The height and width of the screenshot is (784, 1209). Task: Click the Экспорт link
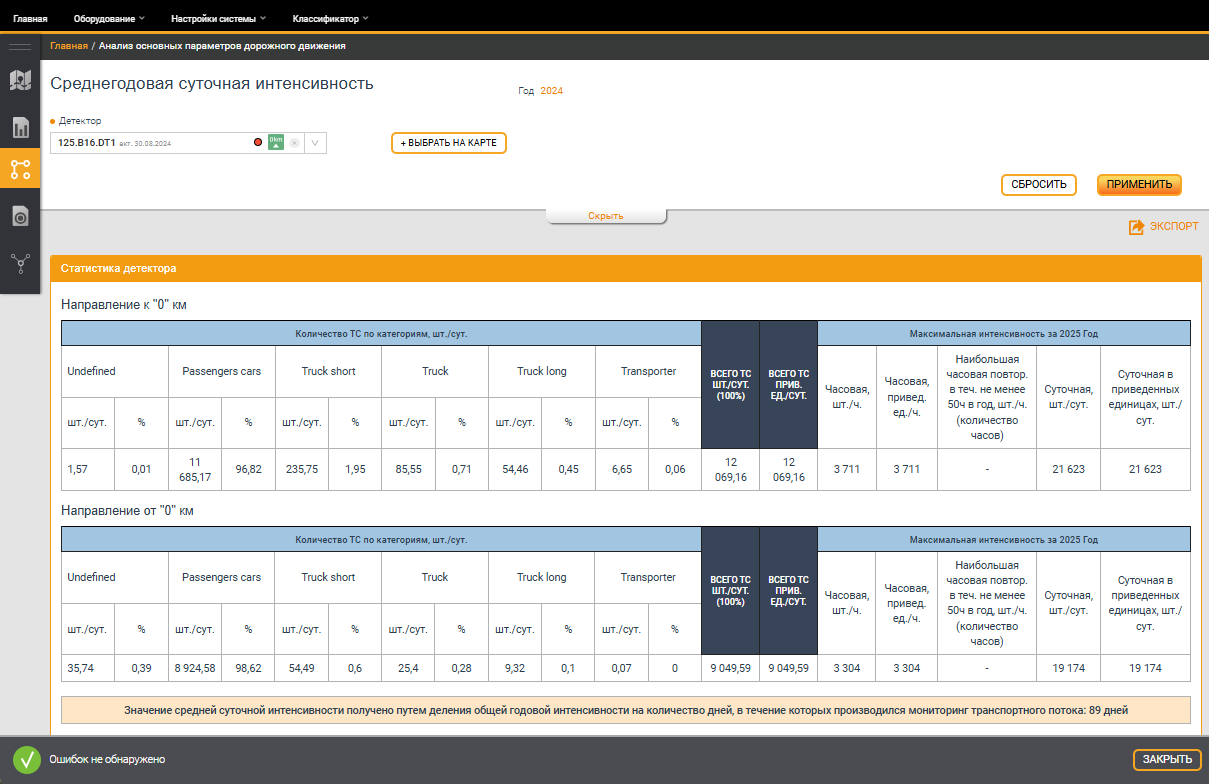(x=1173, y=227)
